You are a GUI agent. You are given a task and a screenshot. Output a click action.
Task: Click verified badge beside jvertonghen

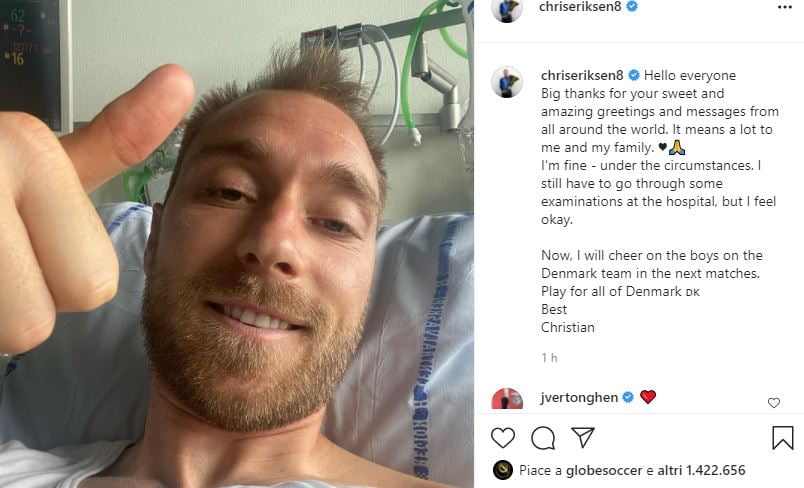point(628,397)
